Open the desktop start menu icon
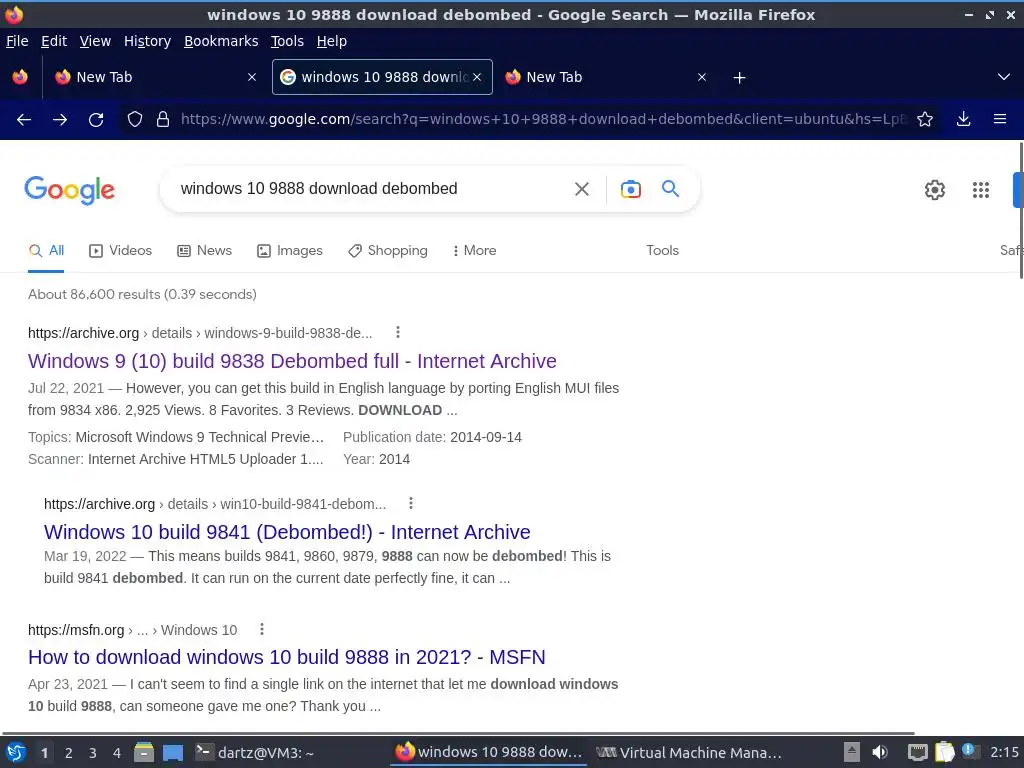 tap(16, 752)
